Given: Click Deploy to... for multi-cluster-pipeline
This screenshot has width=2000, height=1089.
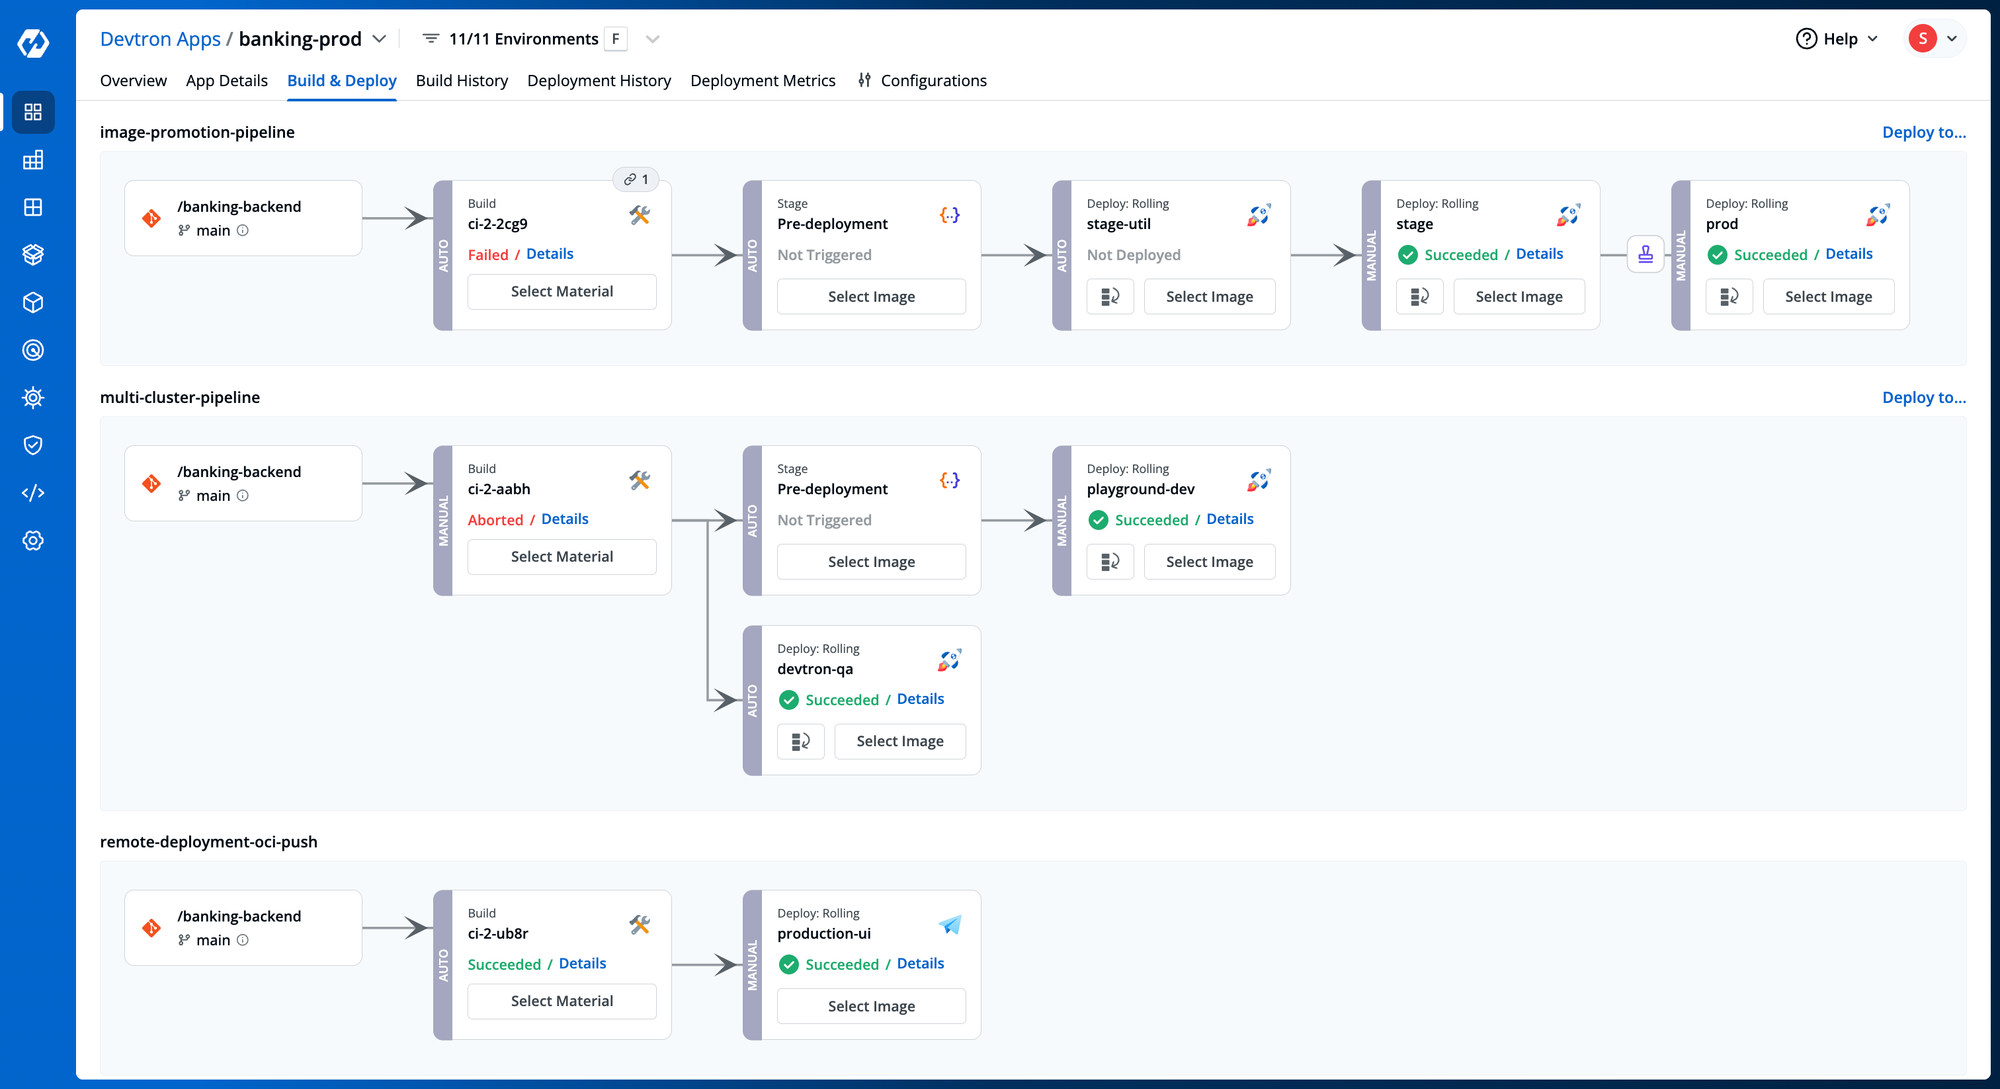Looking at the screenshot, I should pyautogui.click(x=1924, y=397).
